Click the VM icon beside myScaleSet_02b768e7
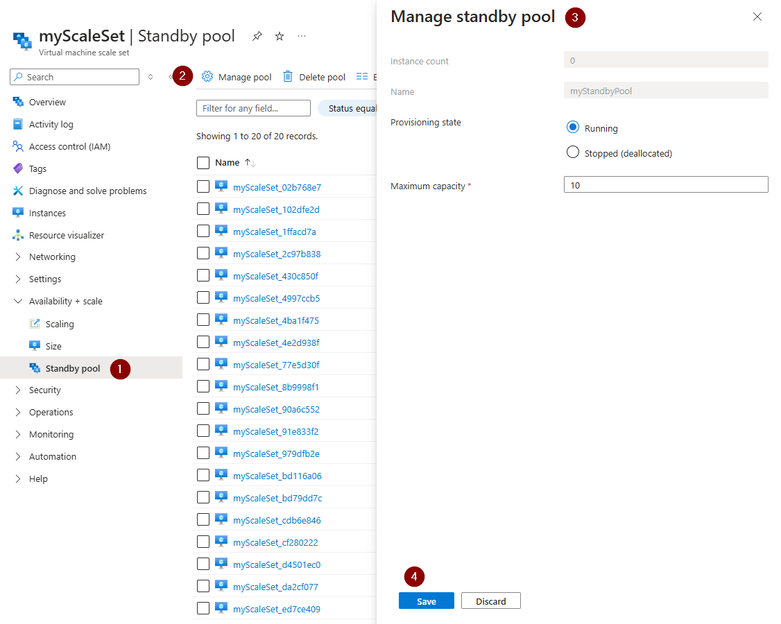The image size is (781, 624). (221, 186)
